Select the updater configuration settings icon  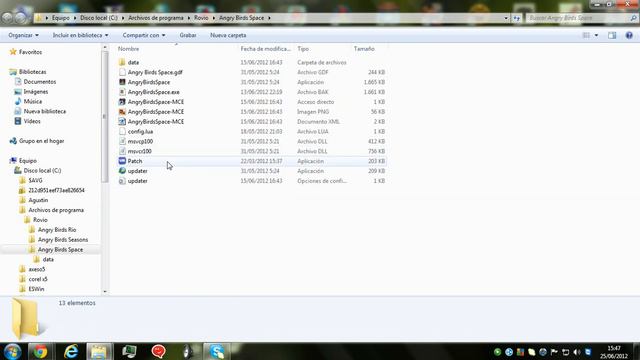coord(122,181)
